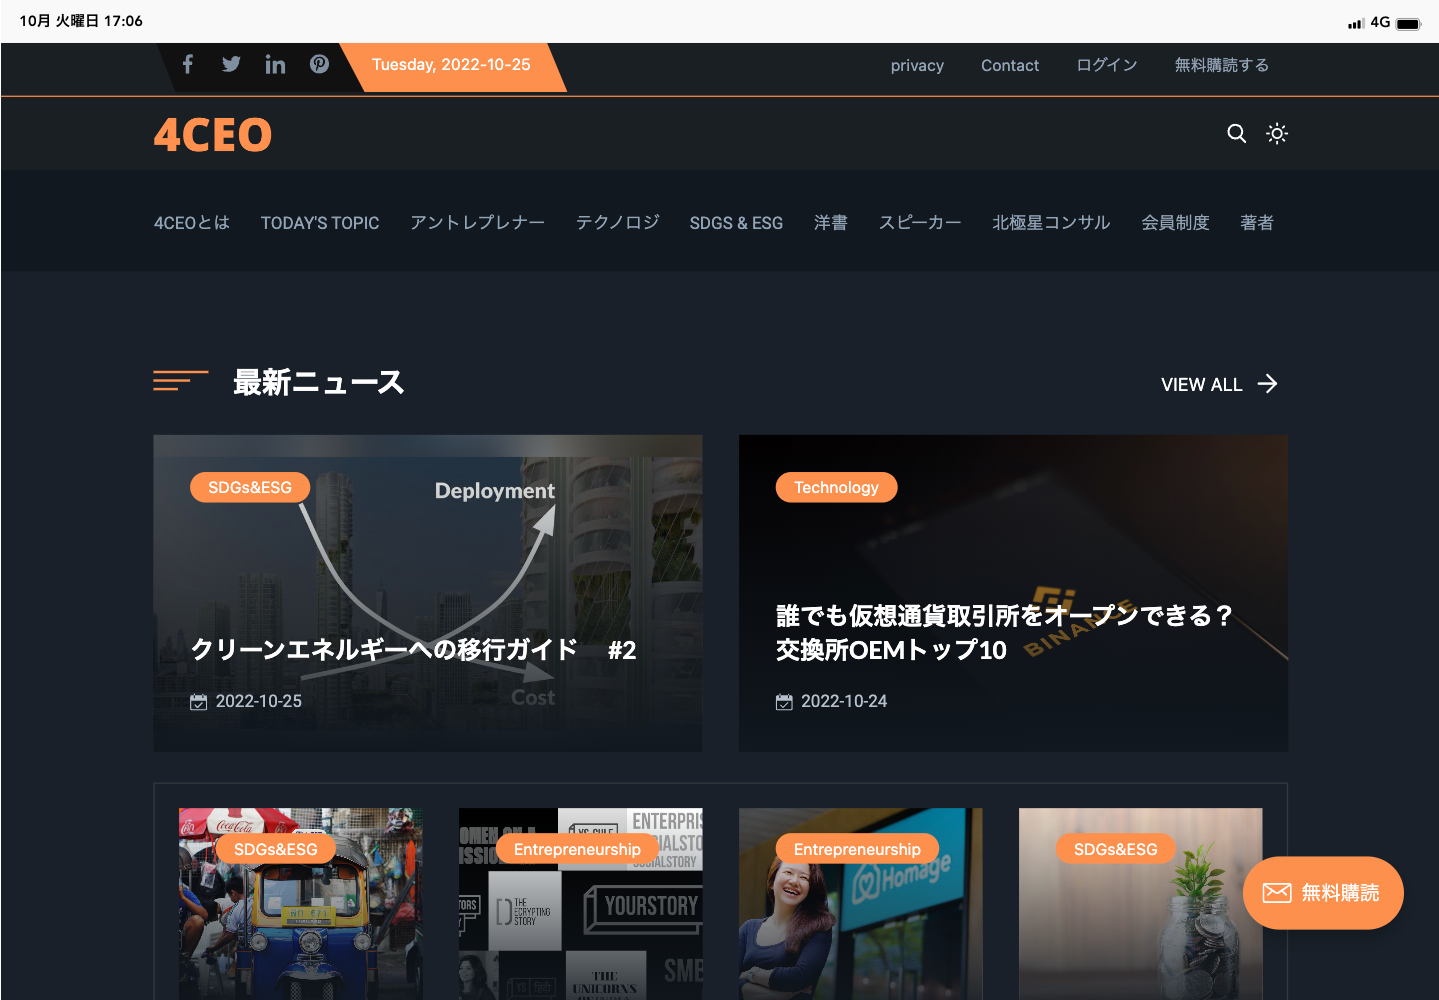The image size is (1439, 1000).
Task: Click the envelope icon on 無料購読 button
Action: [x=1277, y=893]
